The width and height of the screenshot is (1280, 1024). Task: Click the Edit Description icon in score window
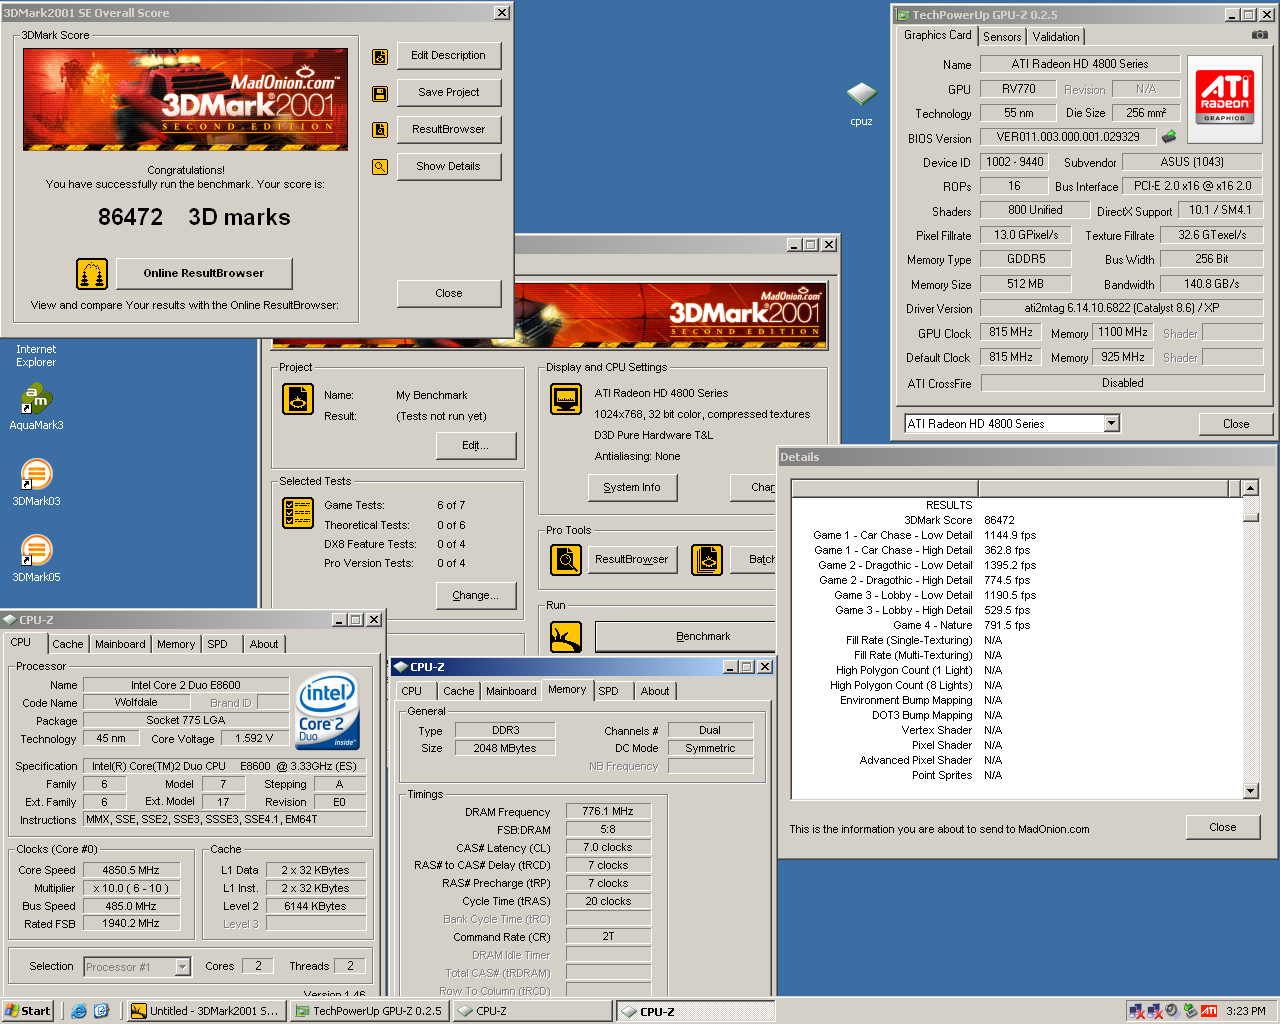click(380, 57)
